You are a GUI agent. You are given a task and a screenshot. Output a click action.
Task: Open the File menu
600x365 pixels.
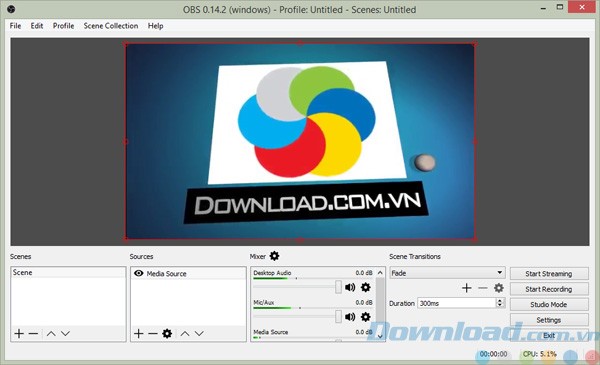pos(15,26)
